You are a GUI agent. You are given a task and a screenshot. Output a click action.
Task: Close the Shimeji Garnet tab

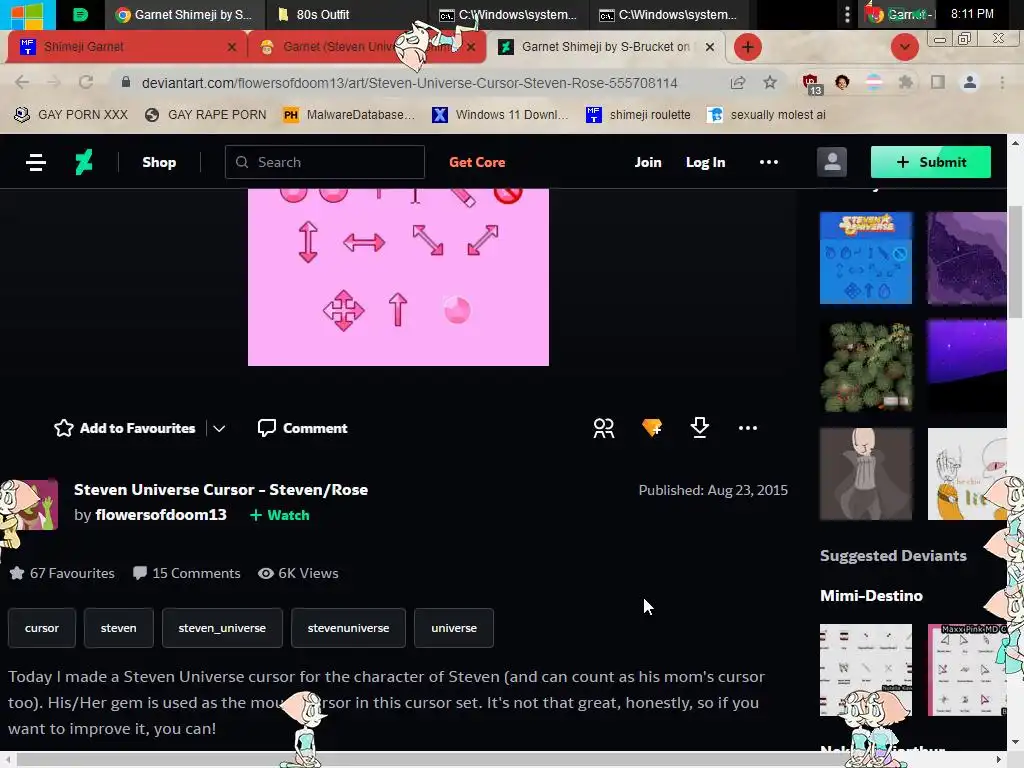click(232, 47)
